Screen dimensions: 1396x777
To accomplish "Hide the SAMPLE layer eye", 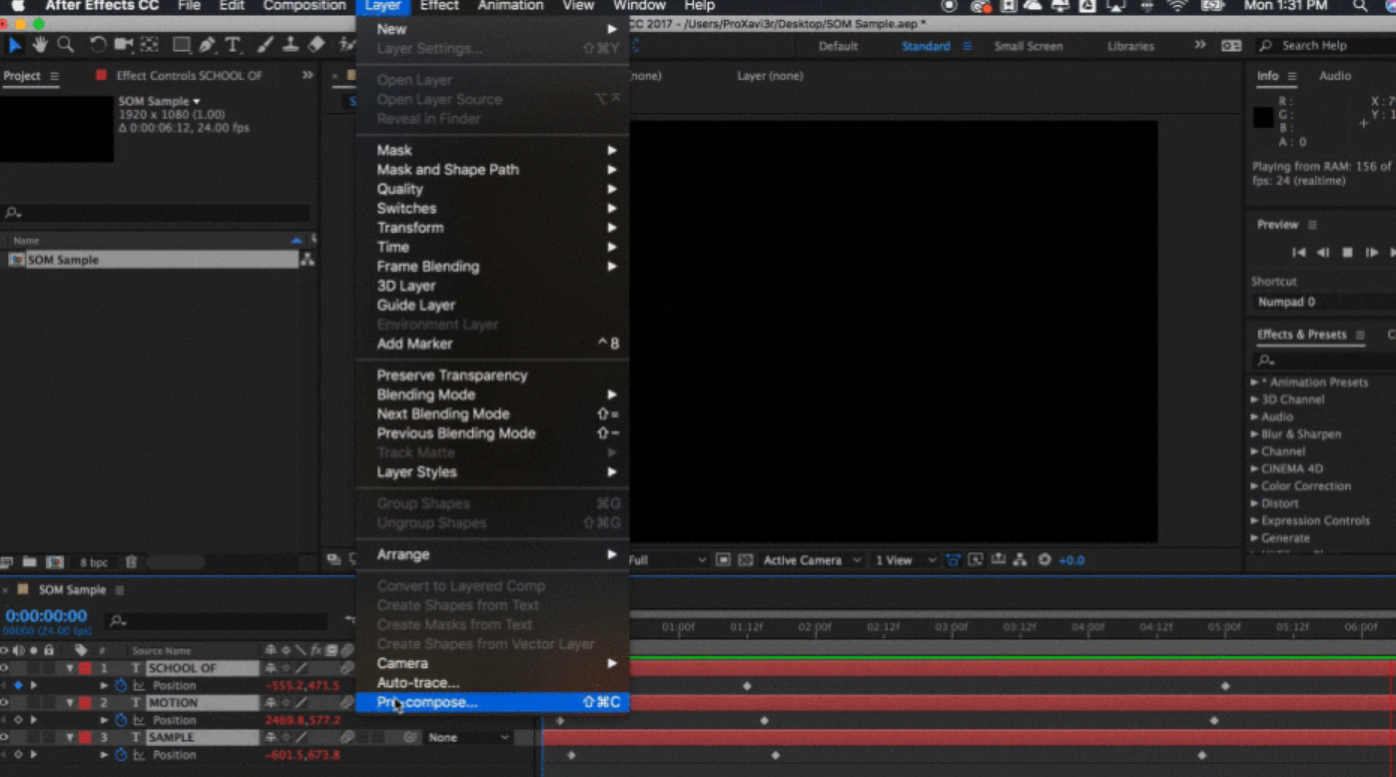I will 5,737.
